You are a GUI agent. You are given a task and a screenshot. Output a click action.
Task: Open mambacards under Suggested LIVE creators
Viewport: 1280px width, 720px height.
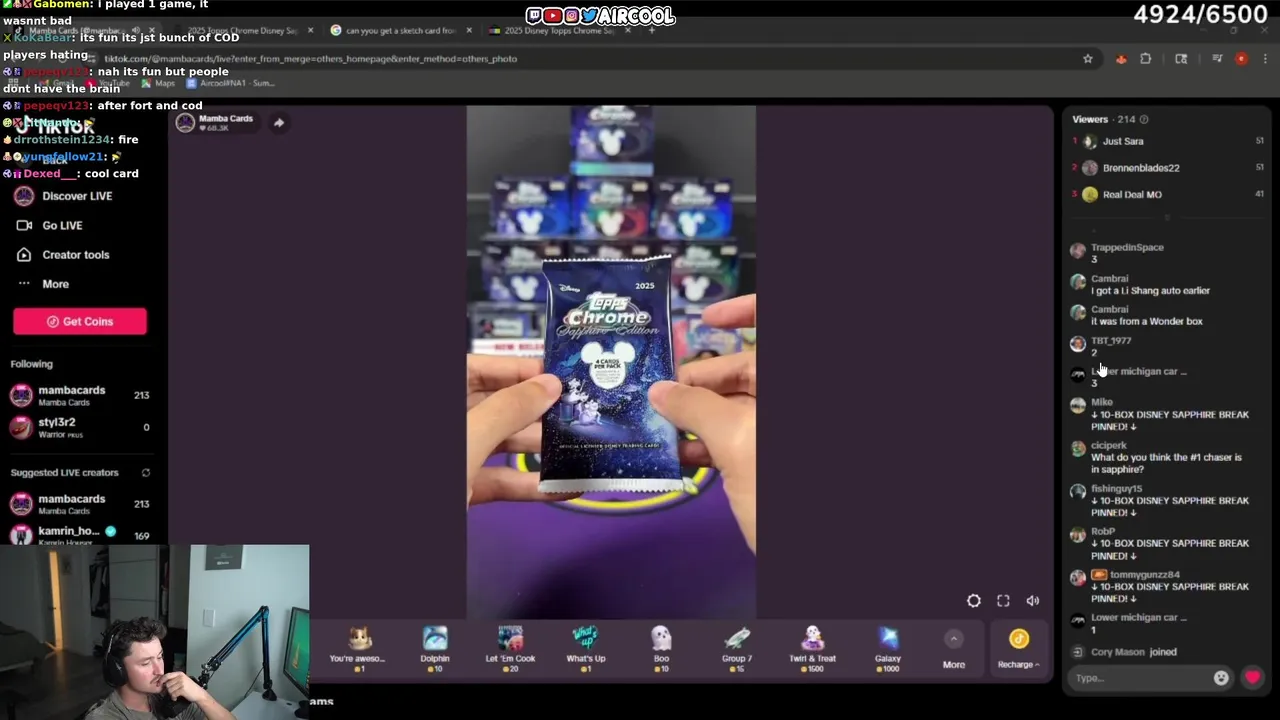[78, 504]
